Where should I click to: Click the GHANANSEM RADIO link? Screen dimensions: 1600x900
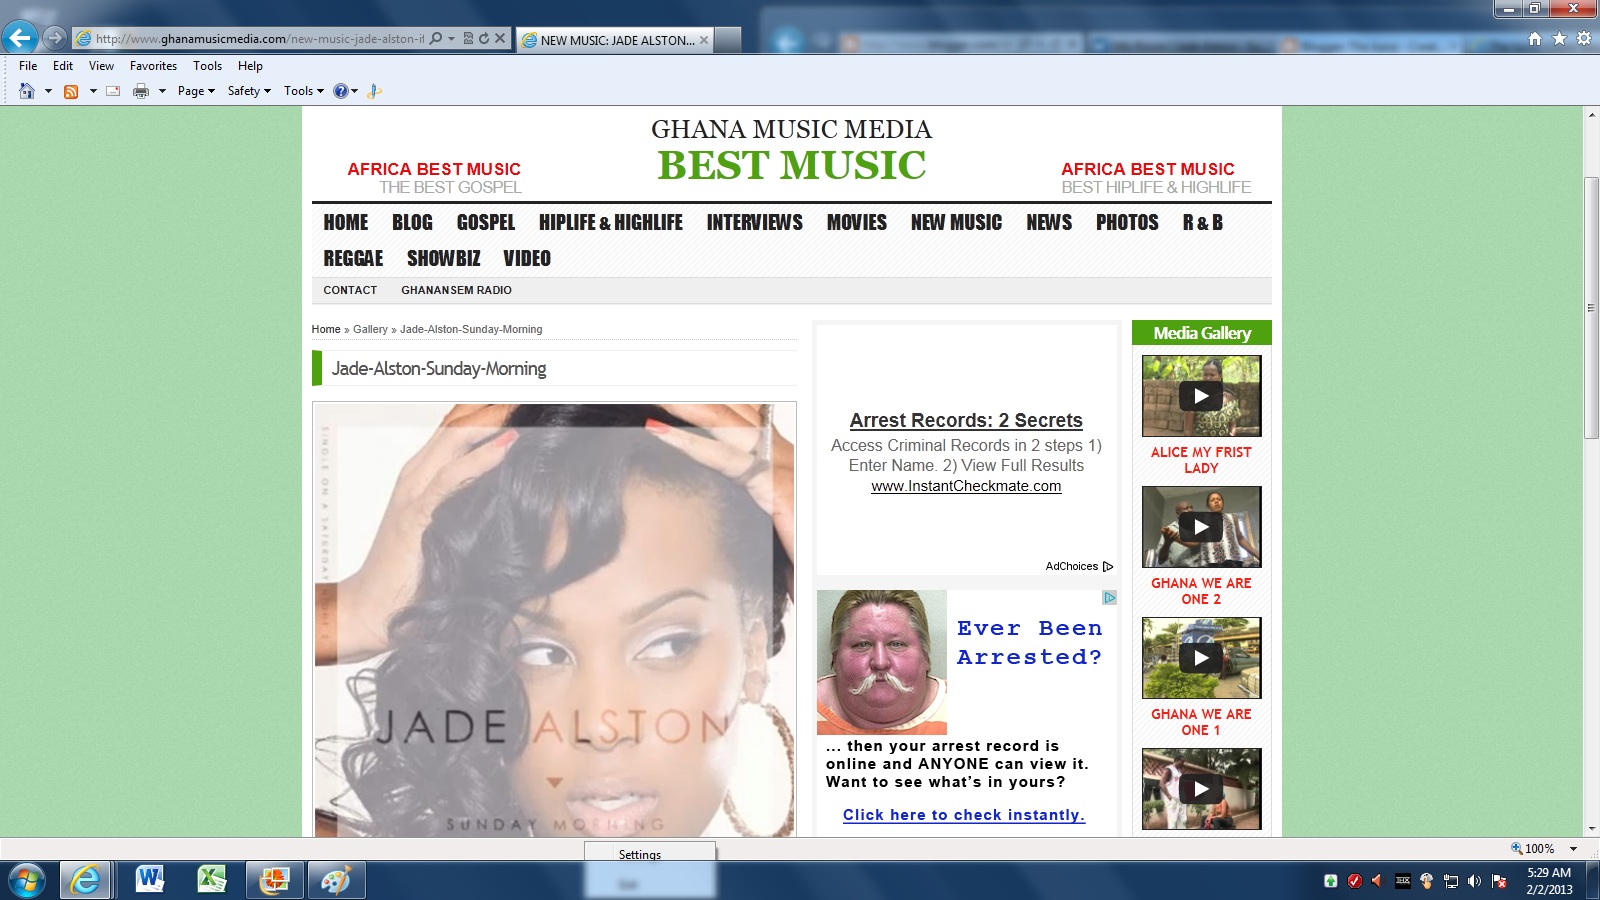pyautogui.click(x=456, y=290)
